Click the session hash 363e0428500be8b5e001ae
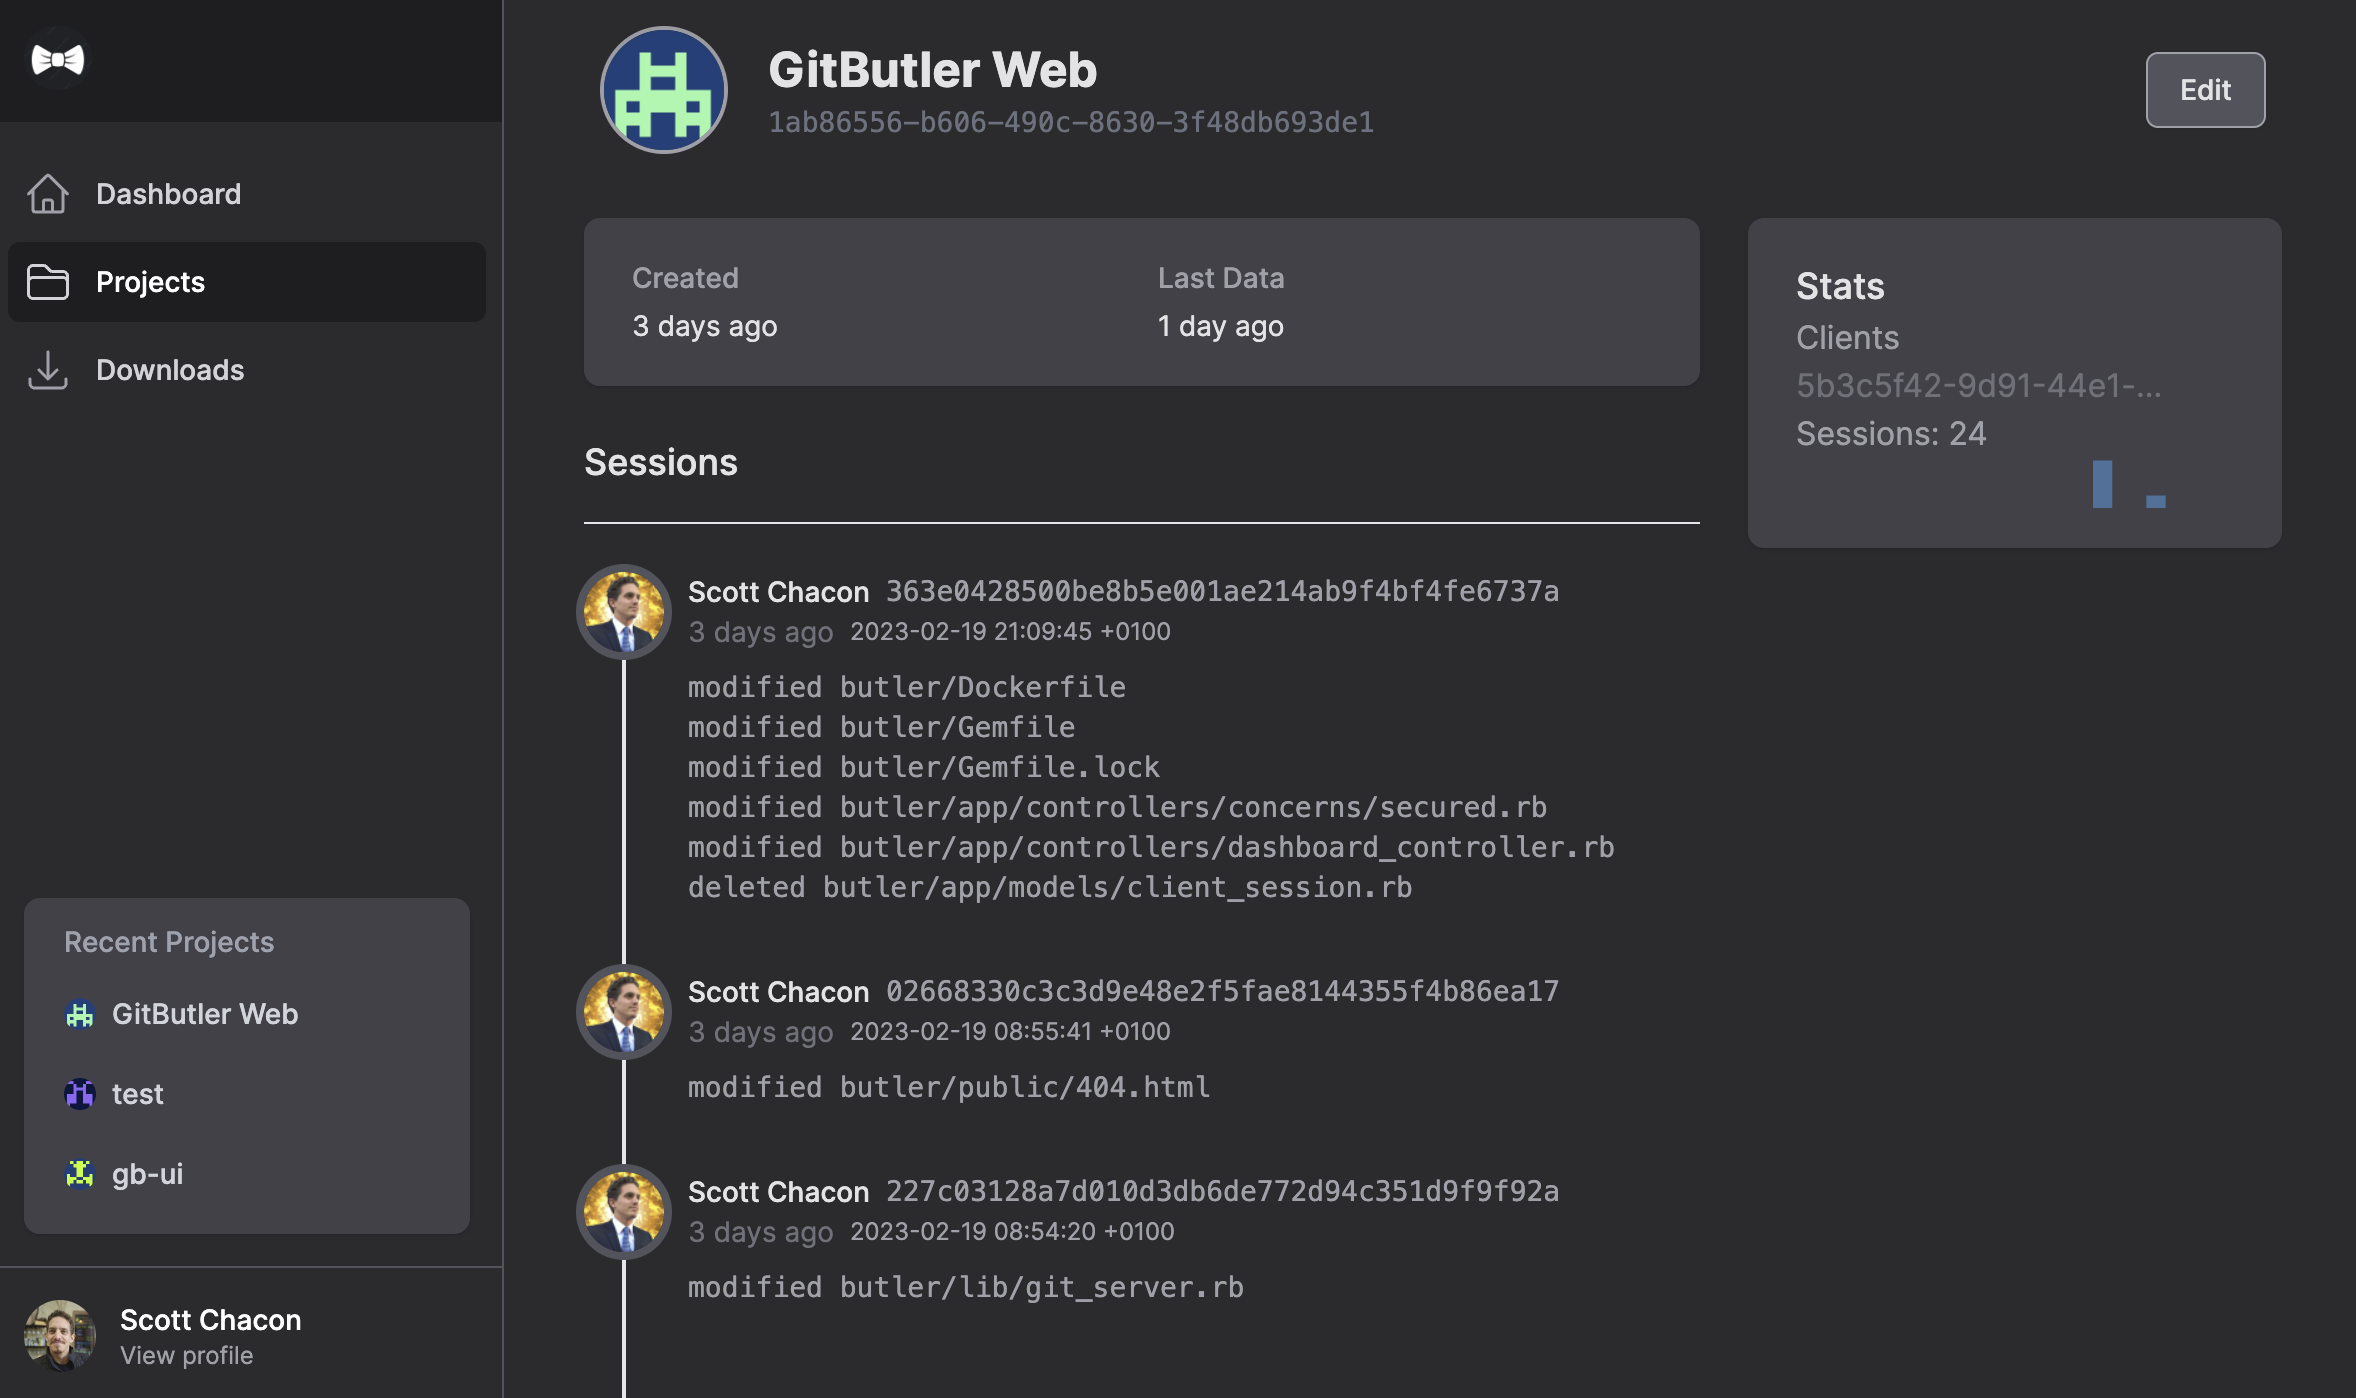Viewport: 2356px width, 1398px height. (1222, 591)
